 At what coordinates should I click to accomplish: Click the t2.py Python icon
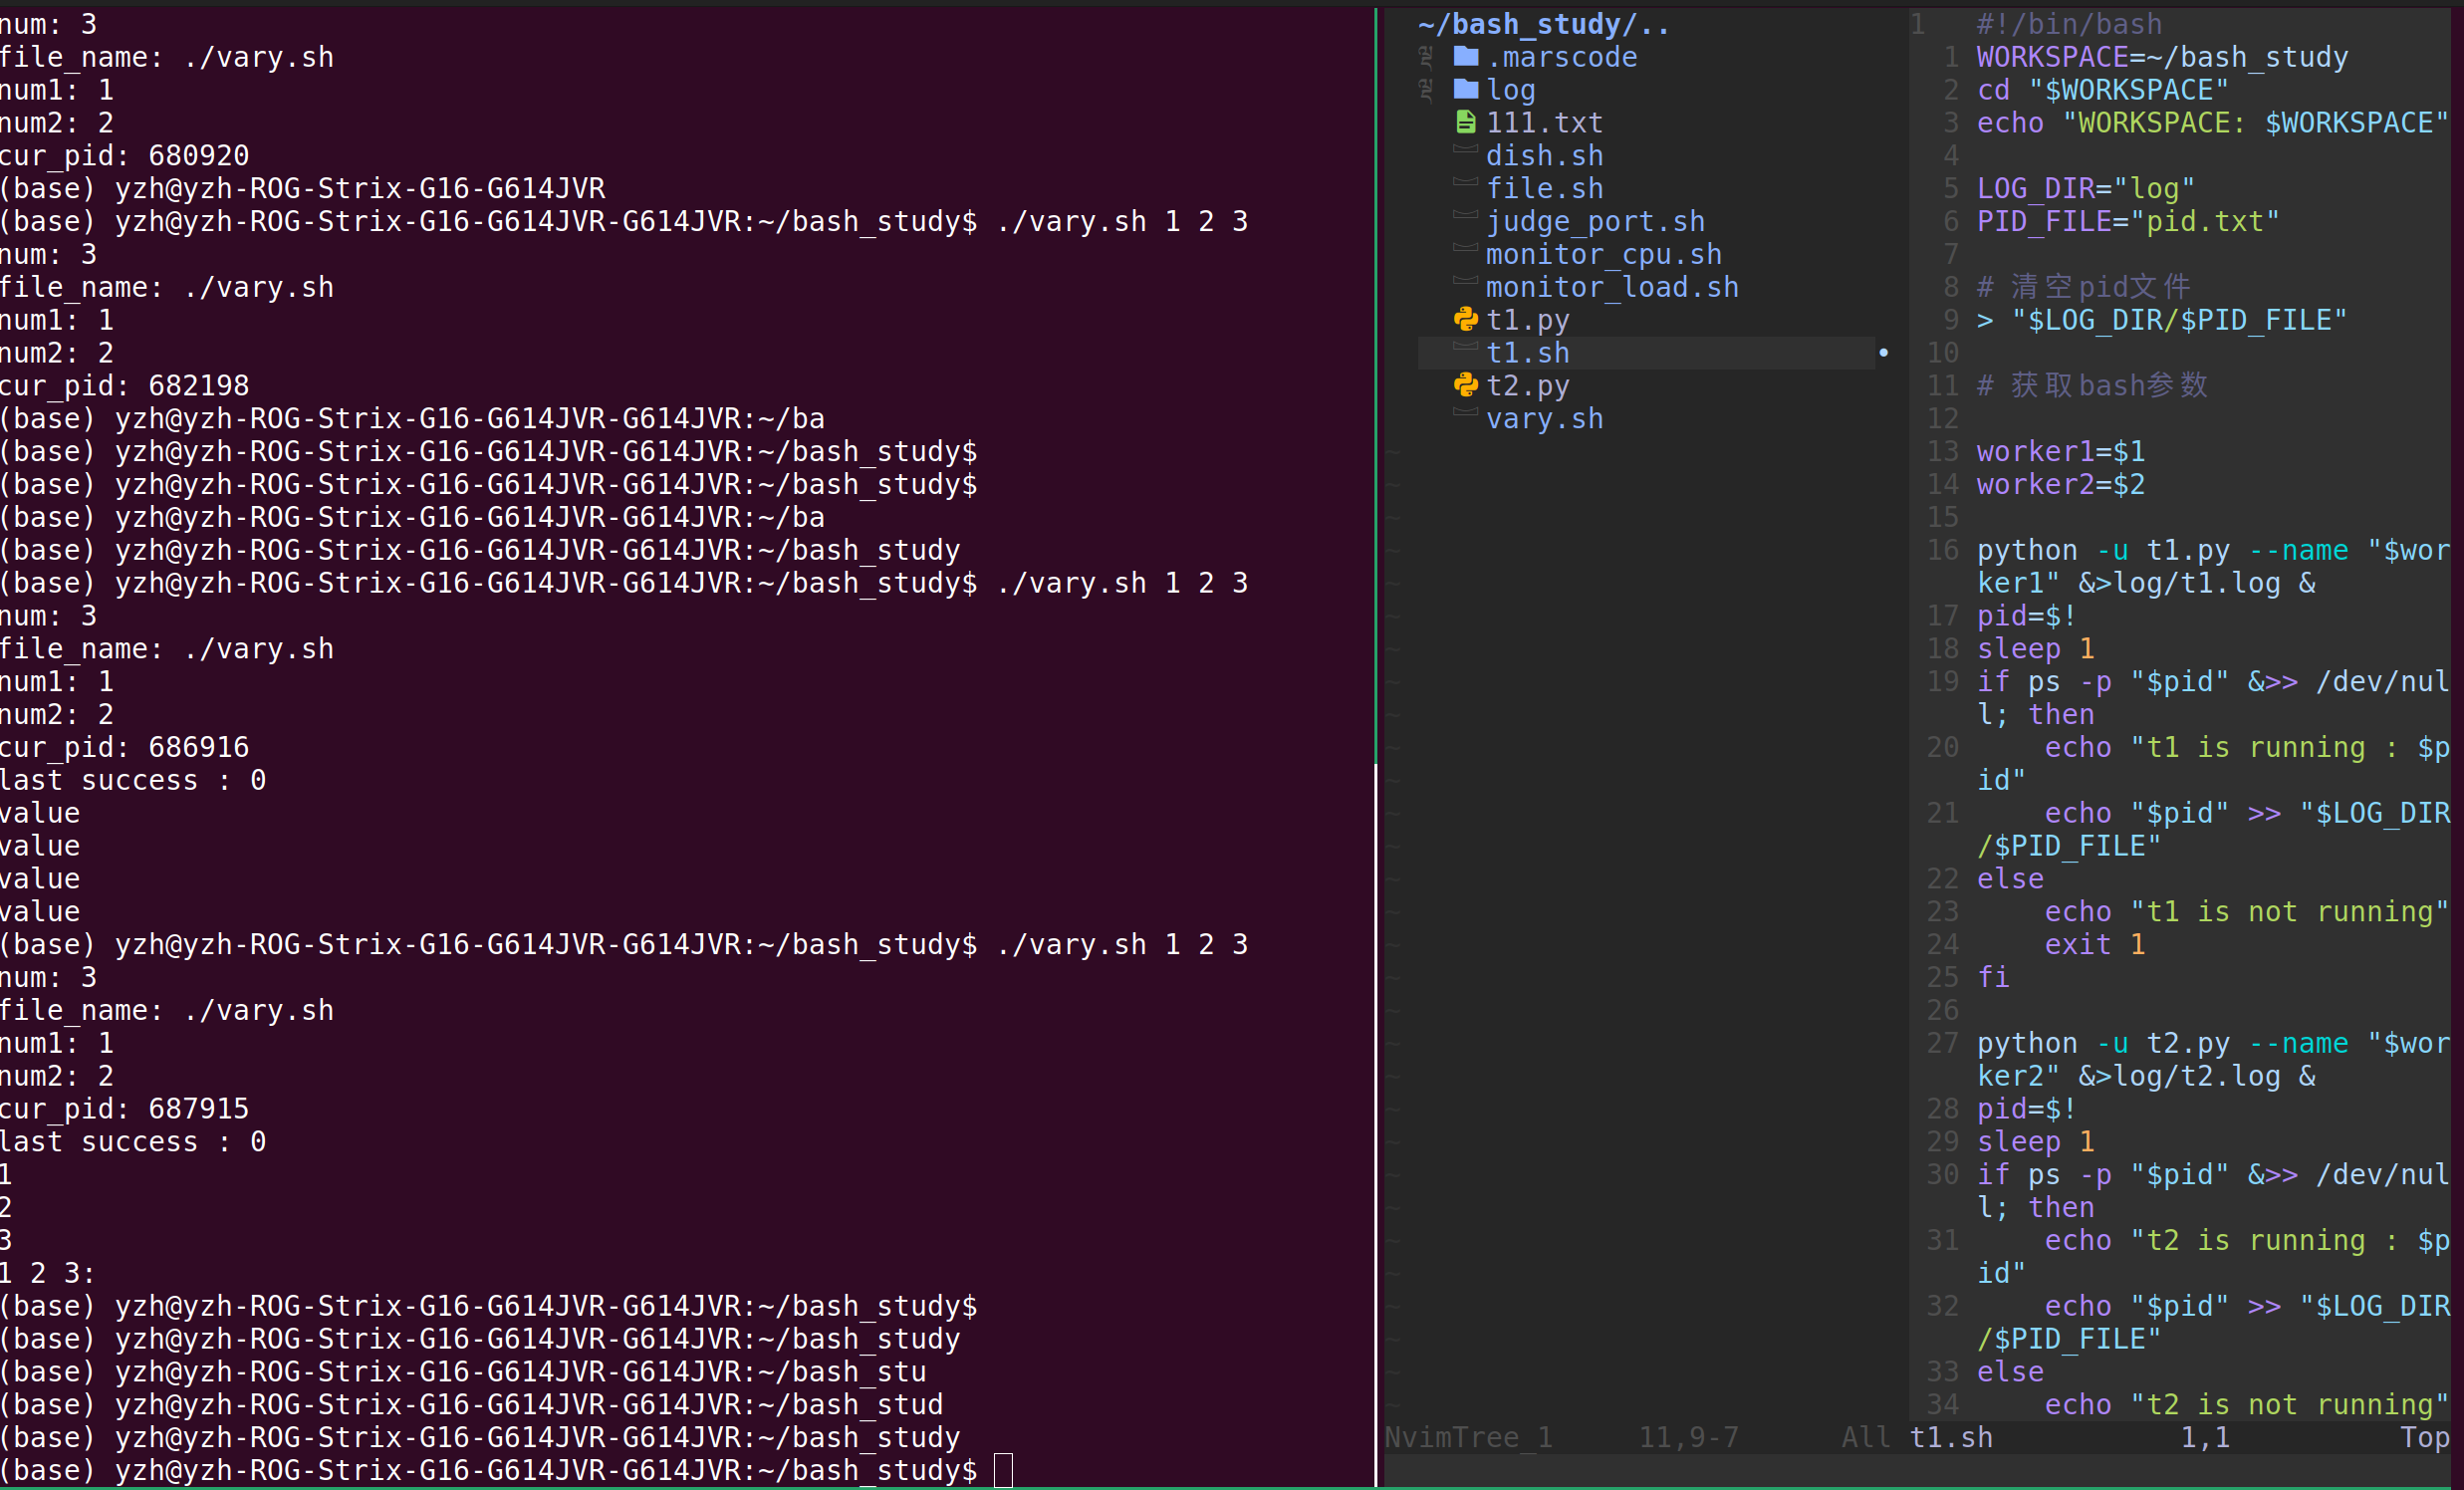(1465, 385)
